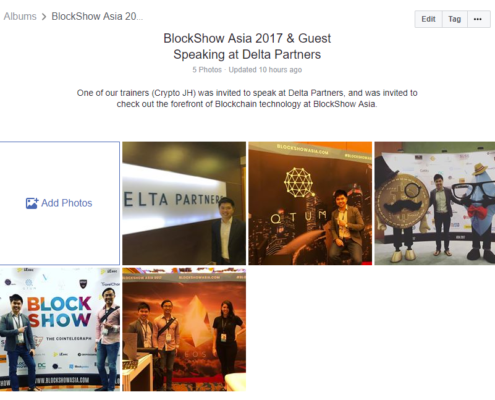Click the album title heading

click(247, 46)
